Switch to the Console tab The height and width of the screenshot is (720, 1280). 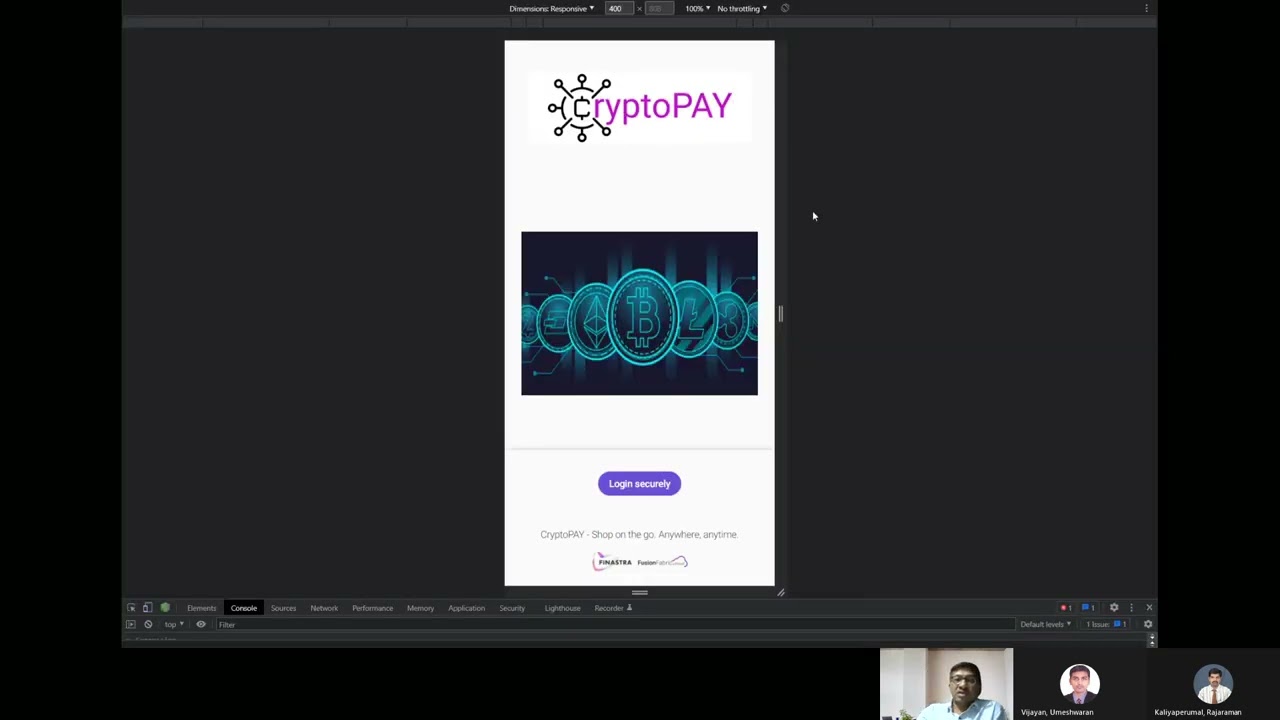click(x=244, y=608)
